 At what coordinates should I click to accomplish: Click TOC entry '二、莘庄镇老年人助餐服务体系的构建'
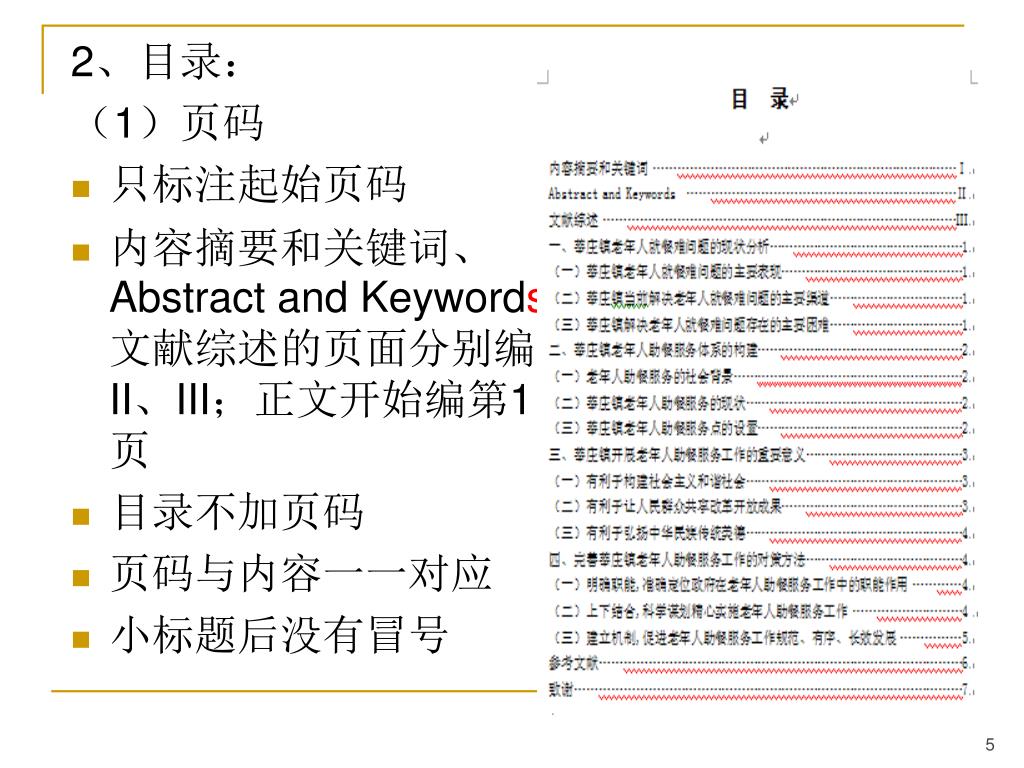coord(653,351)
